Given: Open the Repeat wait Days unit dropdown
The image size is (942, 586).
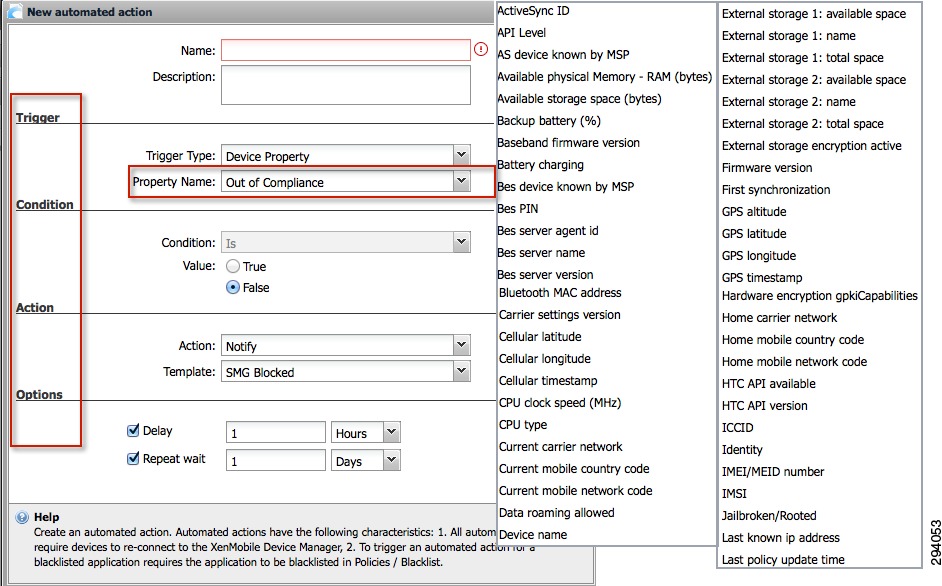Looking at the screenshot, I should pos(391,460).
